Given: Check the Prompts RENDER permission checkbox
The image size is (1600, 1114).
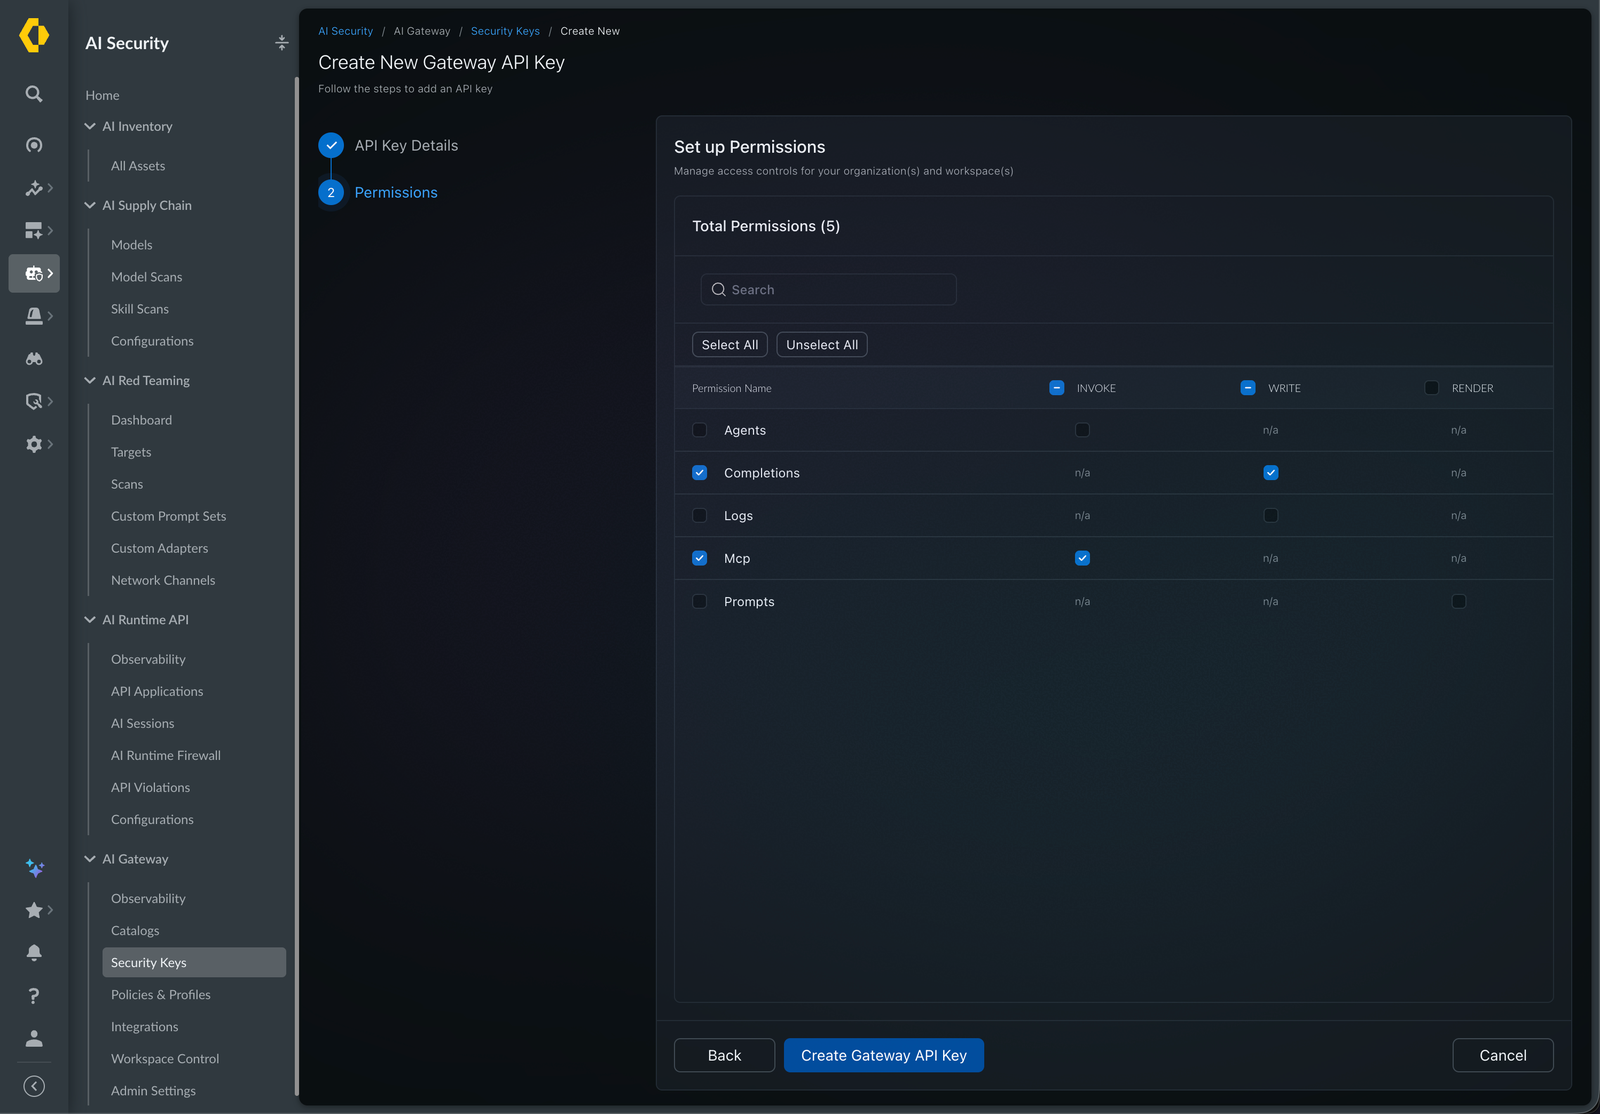Looking at the screenshot, I should click(1459, 601).
